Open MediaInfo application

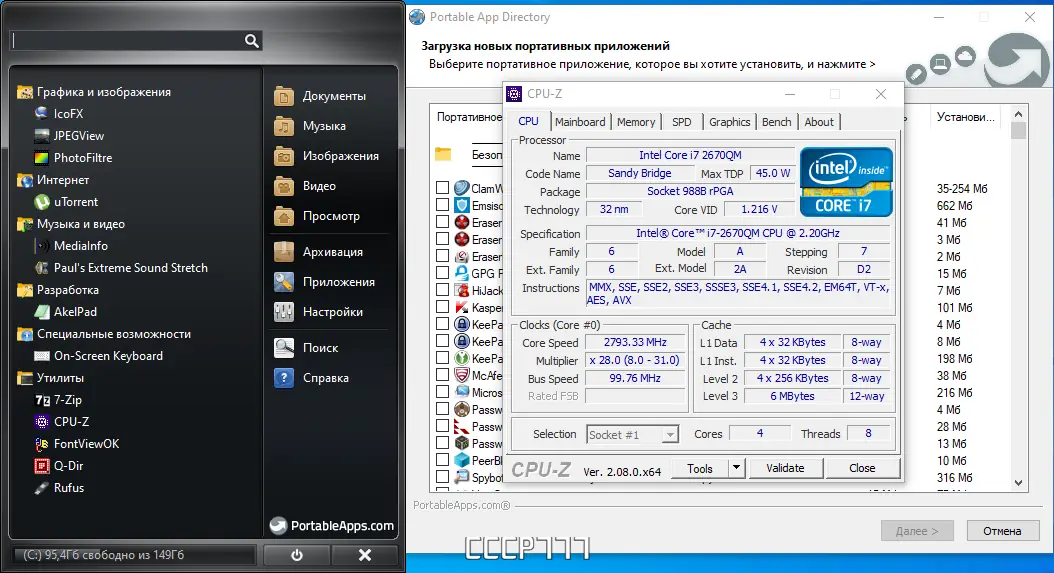(80, 246)
